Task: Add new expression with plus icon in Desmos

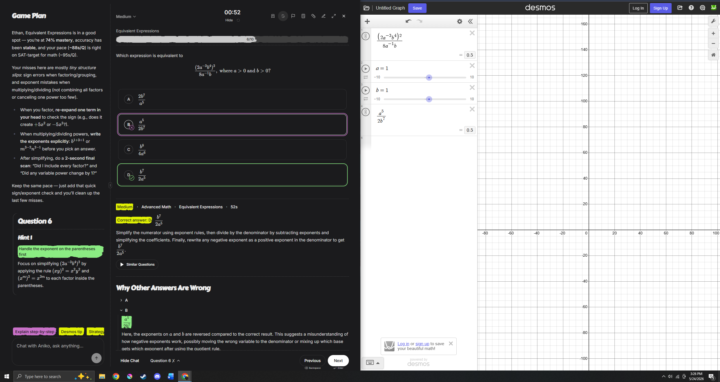Action: pyautogui.click(x=367, y=21)
